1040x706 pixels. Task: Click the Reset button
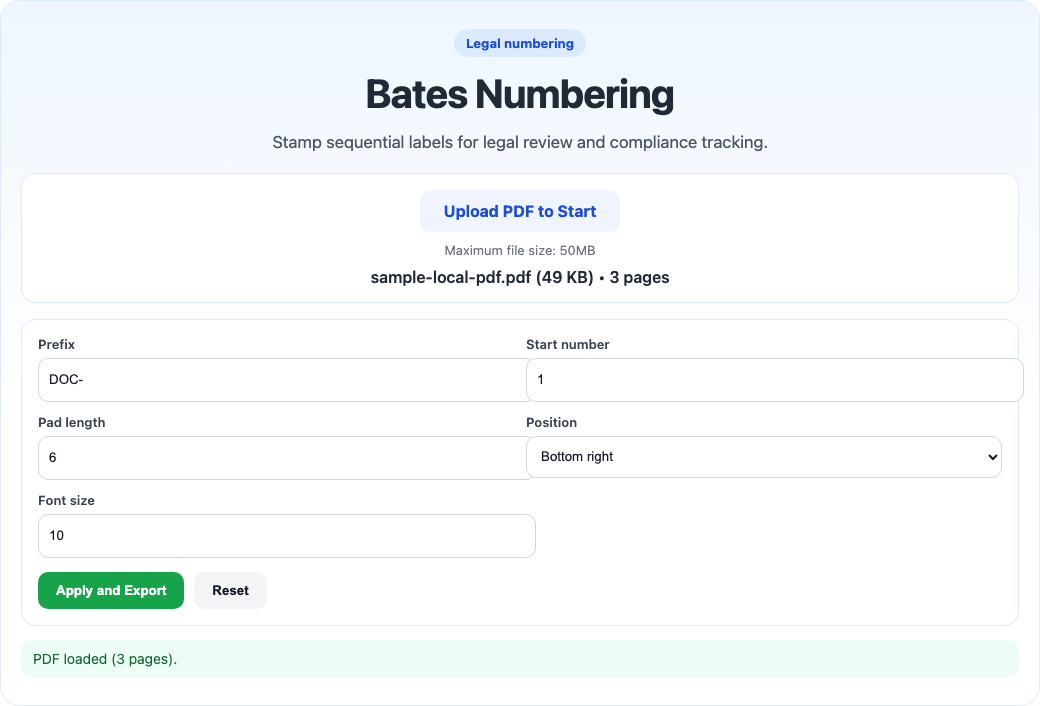(x=230, y=590)
